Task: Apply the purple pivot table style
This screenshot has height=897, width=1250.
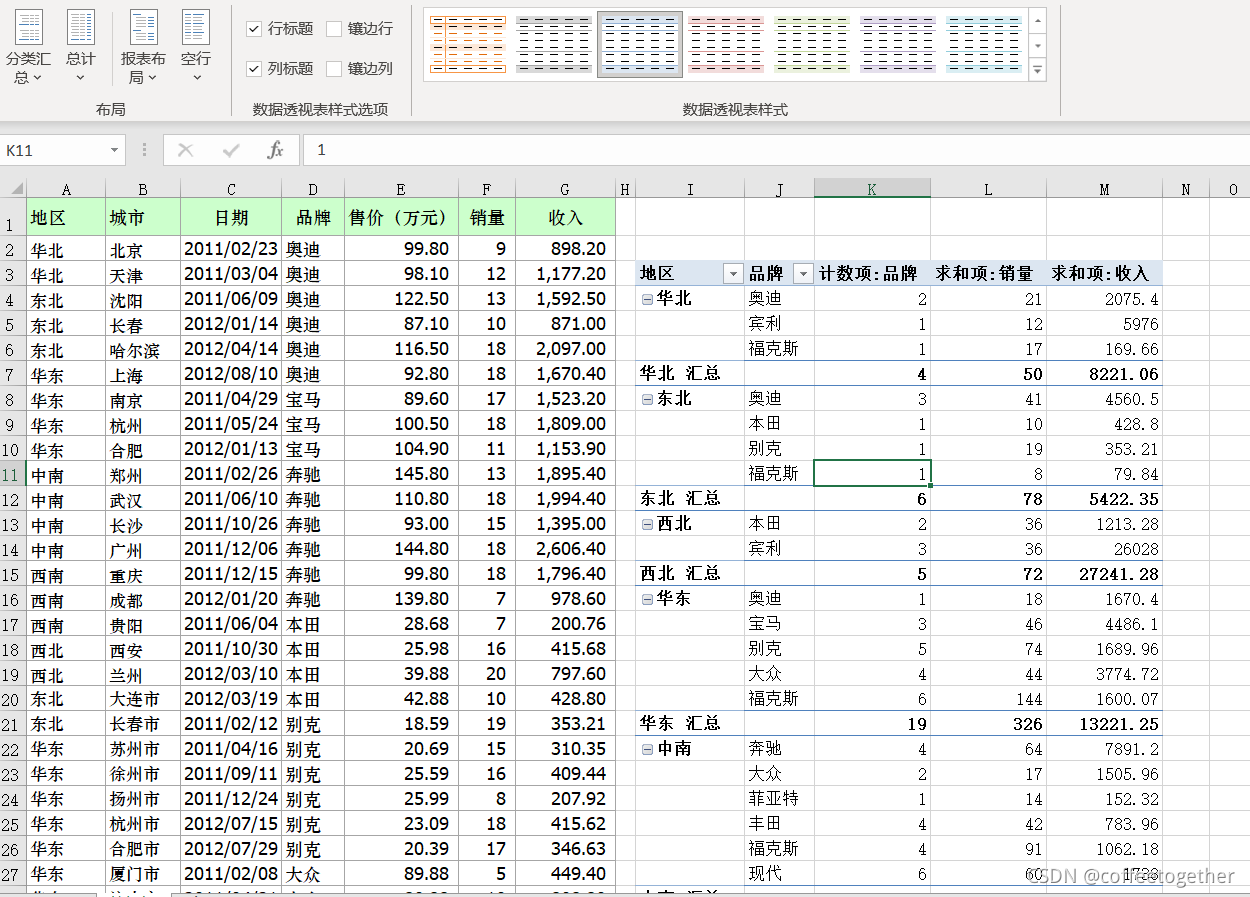Action: [898, 45]
